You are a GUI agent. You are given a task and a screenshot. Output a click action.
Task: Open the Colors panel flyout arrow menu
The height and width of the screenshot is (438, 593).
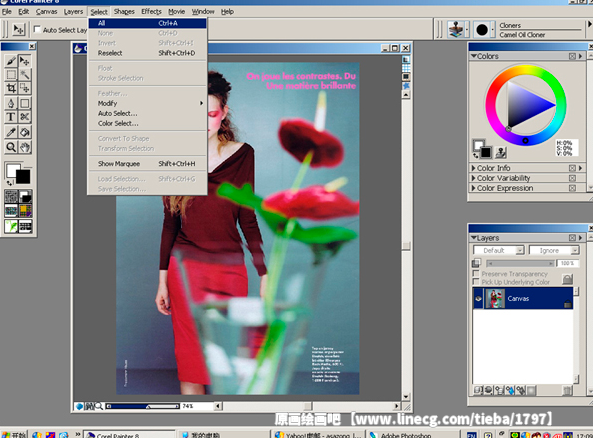581,56
